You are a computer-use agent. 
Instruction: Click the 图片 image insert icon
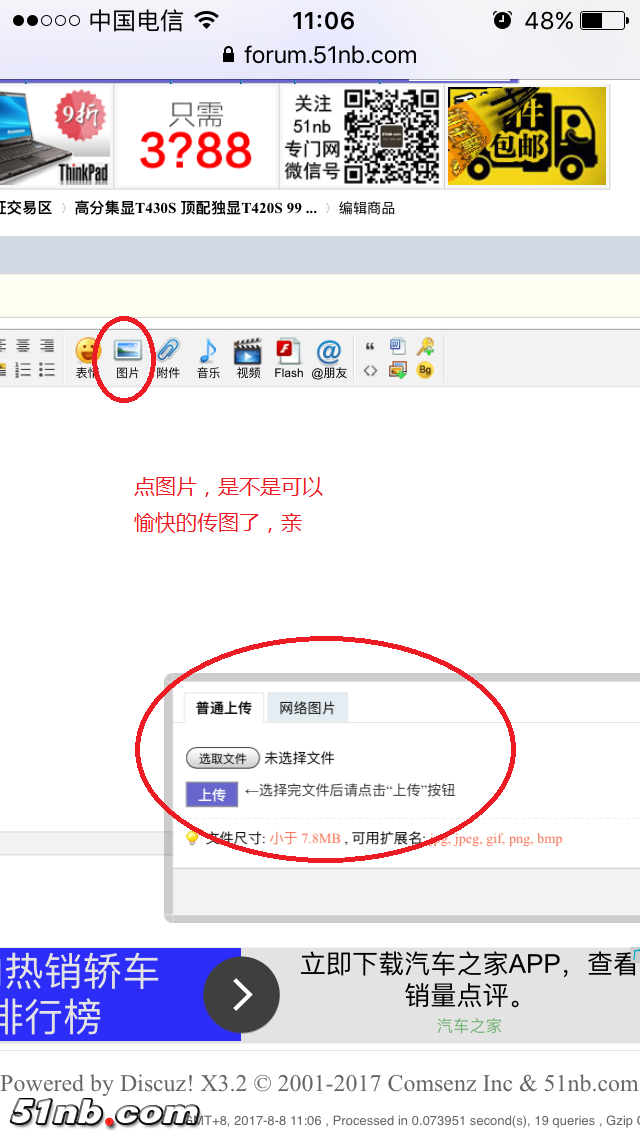(x=127, y=357)
